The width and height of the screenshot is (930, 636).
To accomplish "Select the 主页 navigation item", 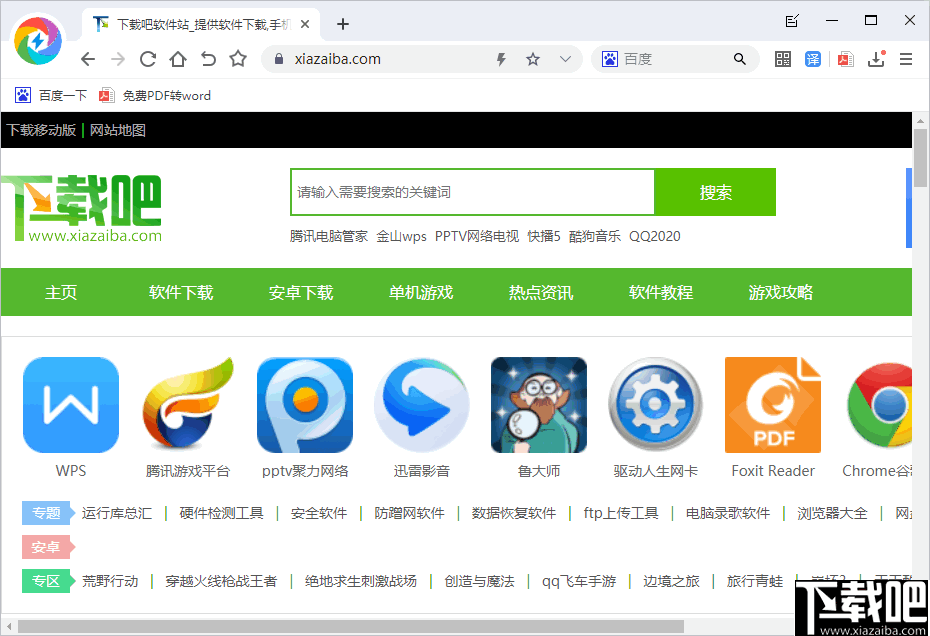I will tap(61, 292).
